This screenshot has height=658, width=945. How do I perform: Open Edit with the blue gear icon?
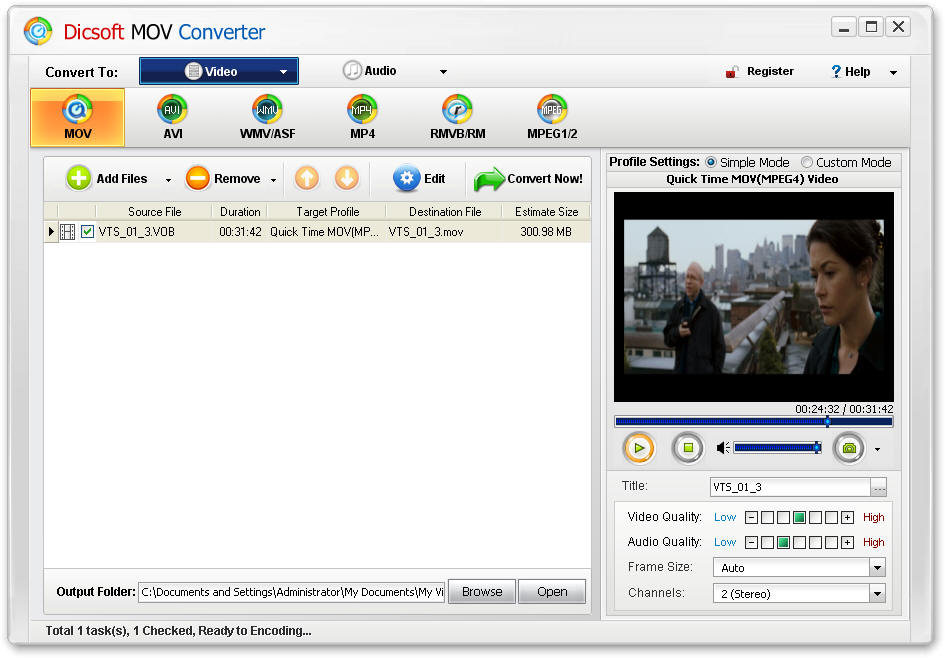click(407, 178)
